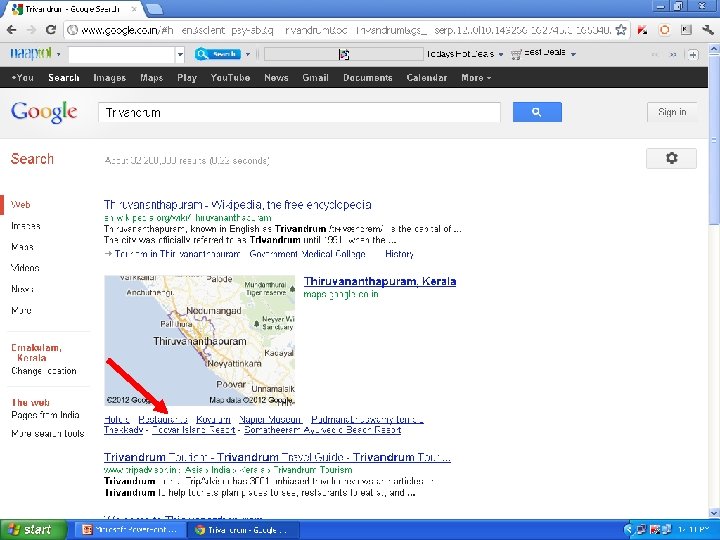Click the Windows Start button

click(32, 530)
